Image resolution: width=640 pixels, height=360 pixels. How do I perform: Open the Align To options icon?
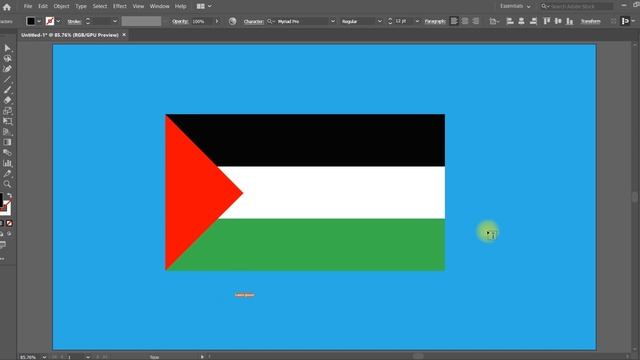pyautogui.click(x=493, y=21)
